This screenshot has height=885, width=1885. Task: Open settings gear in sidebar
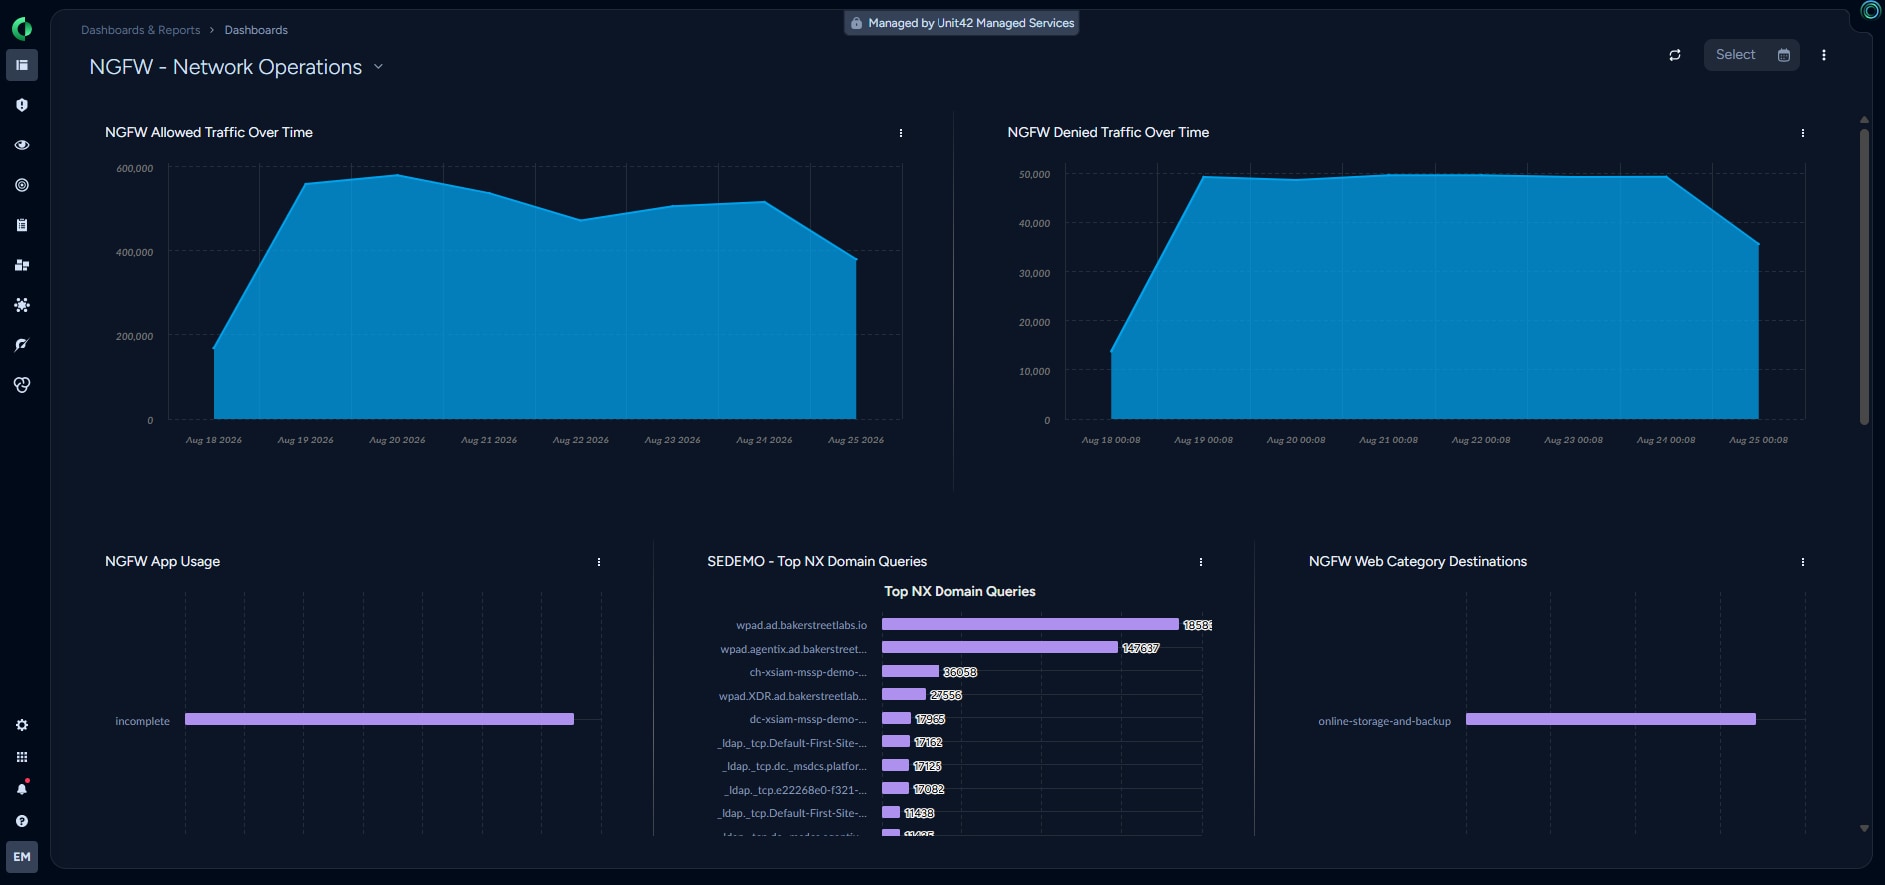pos(22,725)
